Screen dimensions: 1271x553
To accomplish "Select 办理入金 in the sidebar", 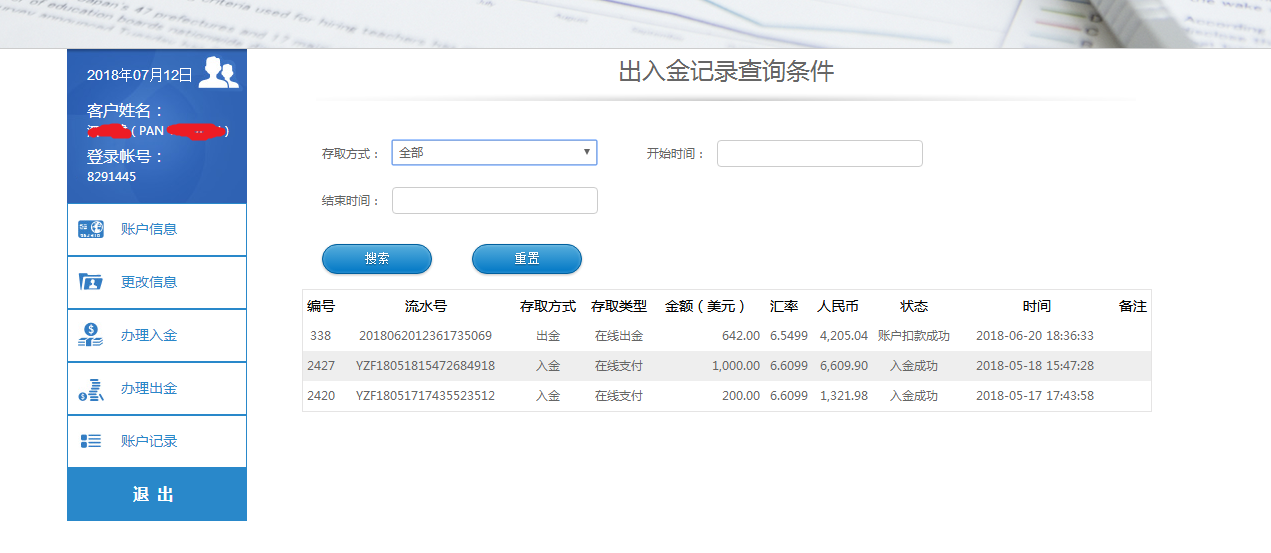I will pyautogui.click(x=149, y=335).
